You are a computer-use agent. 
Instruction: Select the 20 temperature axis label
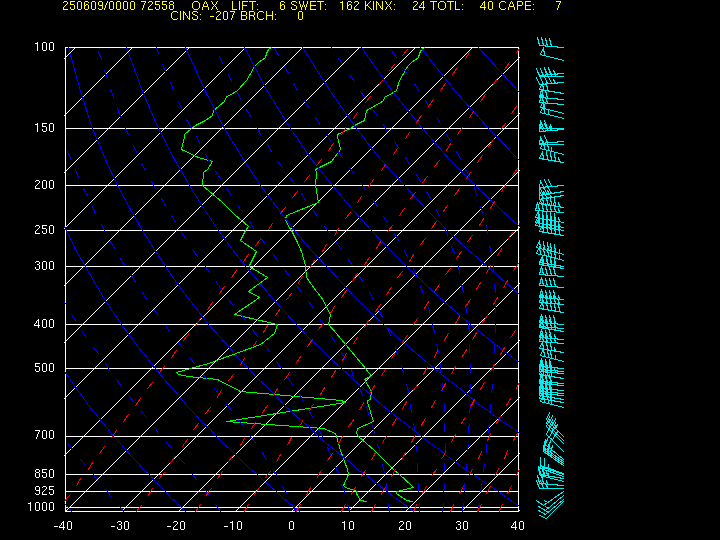(405, 526)
